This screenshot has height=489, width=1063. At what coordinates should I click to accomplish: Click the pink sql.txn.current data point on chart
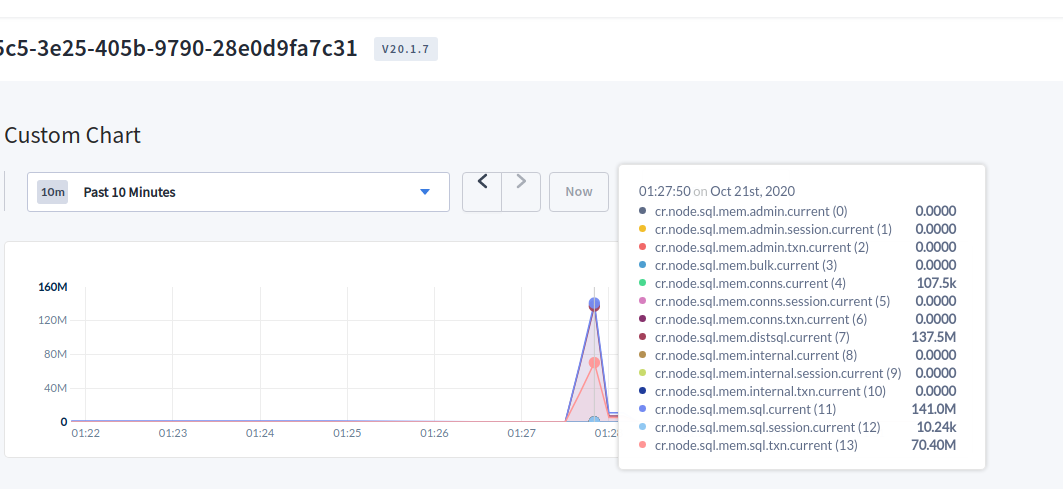click(x=595, y=363)
